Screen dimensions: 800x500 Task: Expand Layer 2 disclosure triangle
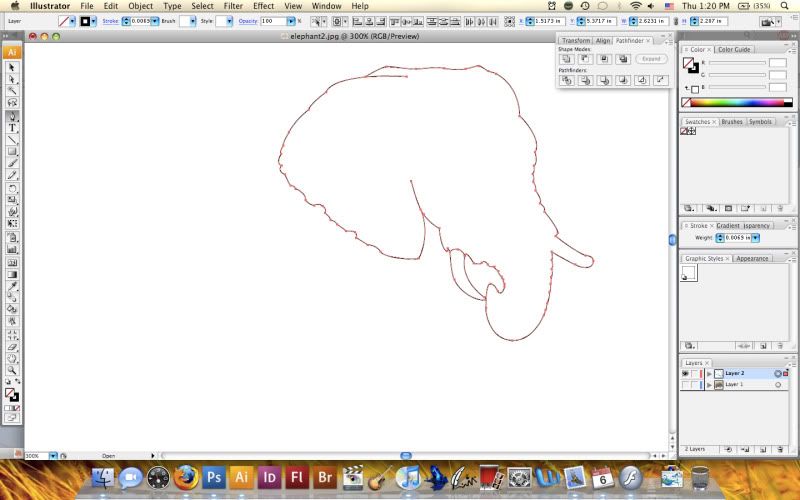[x=709, y=373]
